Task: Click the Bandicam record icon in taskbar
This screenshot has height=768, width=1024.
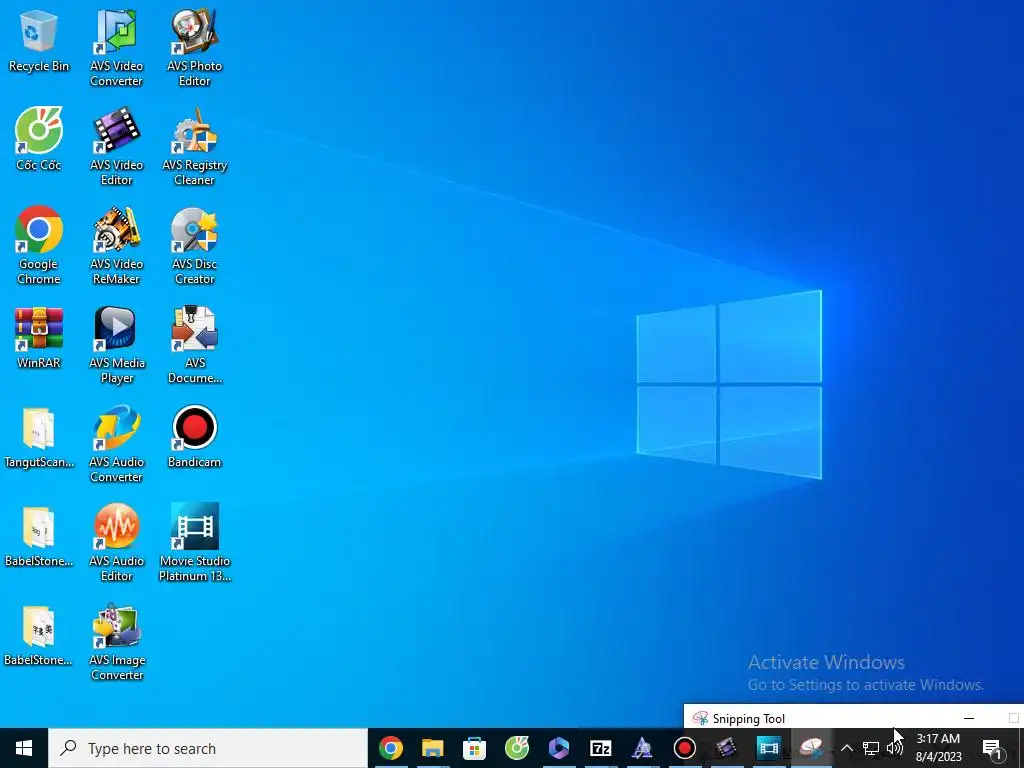Action: (684, 748)
